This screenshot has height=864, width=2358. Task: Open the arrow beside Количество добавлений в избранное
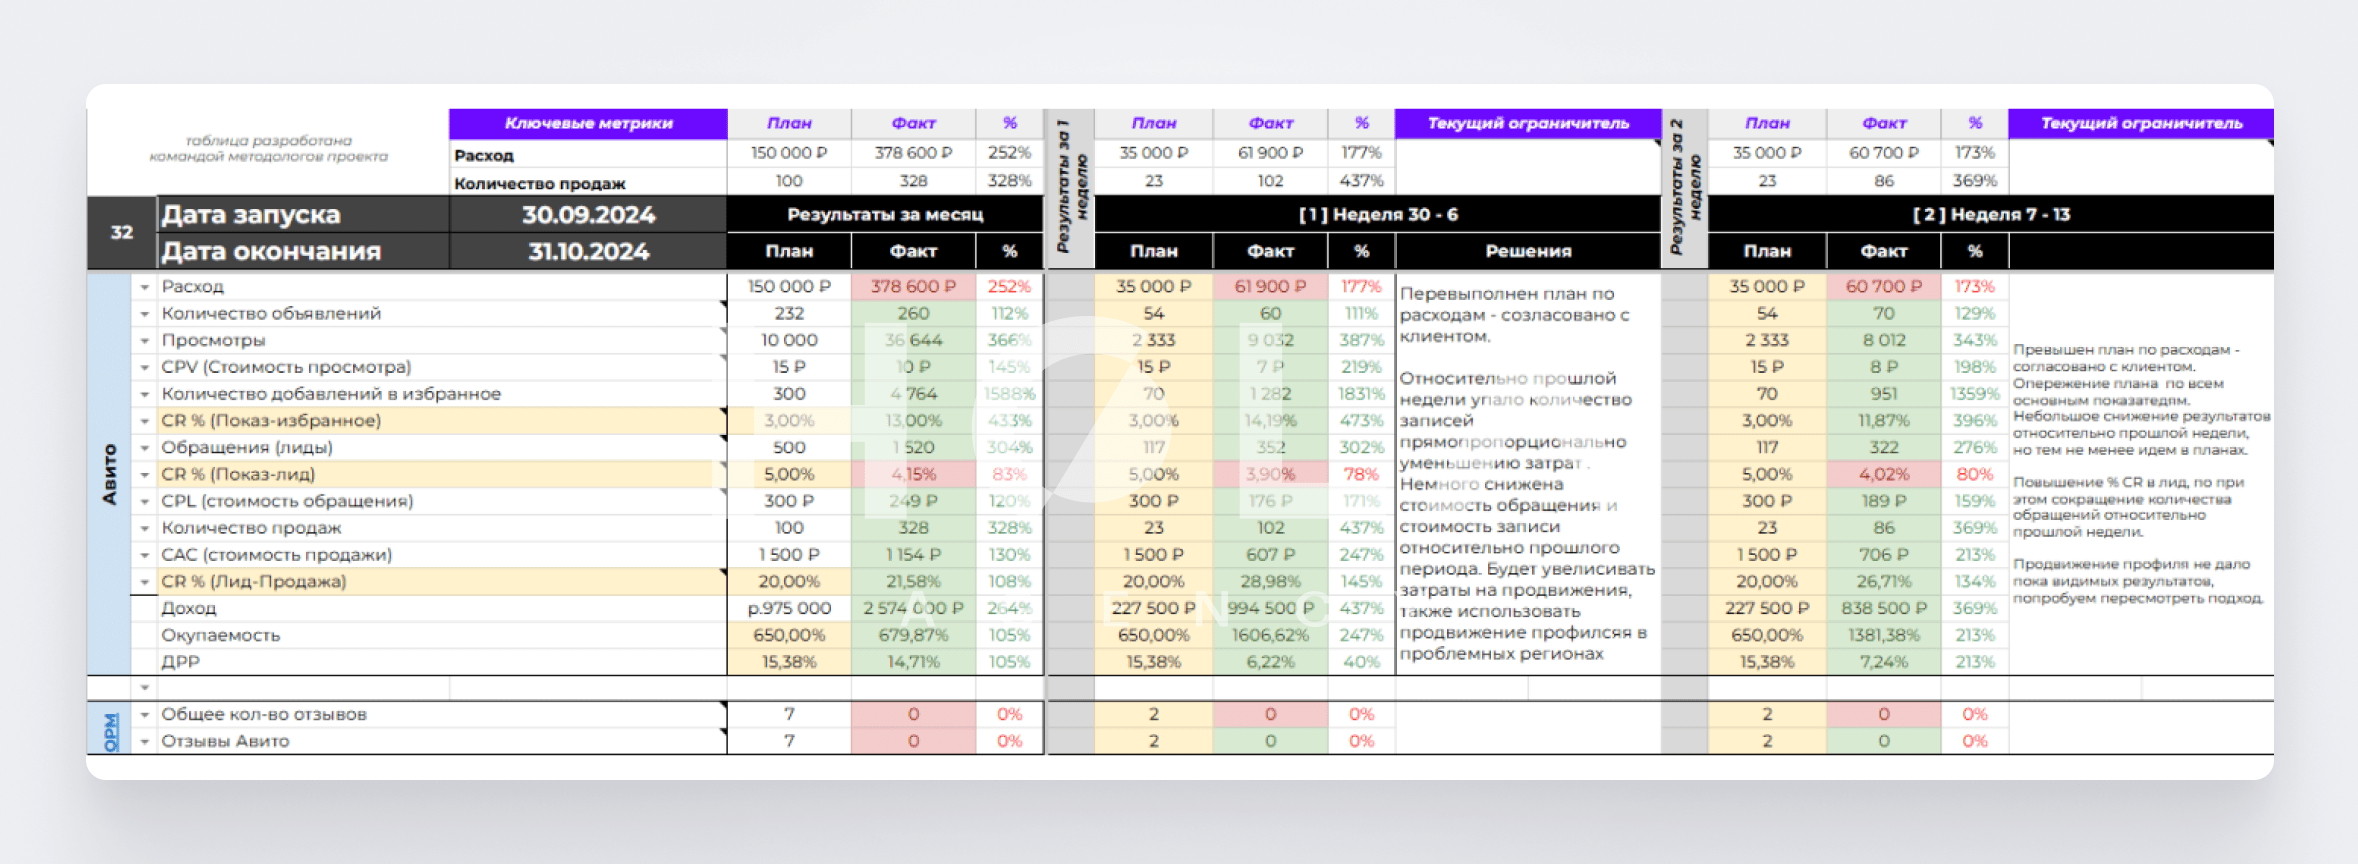[145, 395]
